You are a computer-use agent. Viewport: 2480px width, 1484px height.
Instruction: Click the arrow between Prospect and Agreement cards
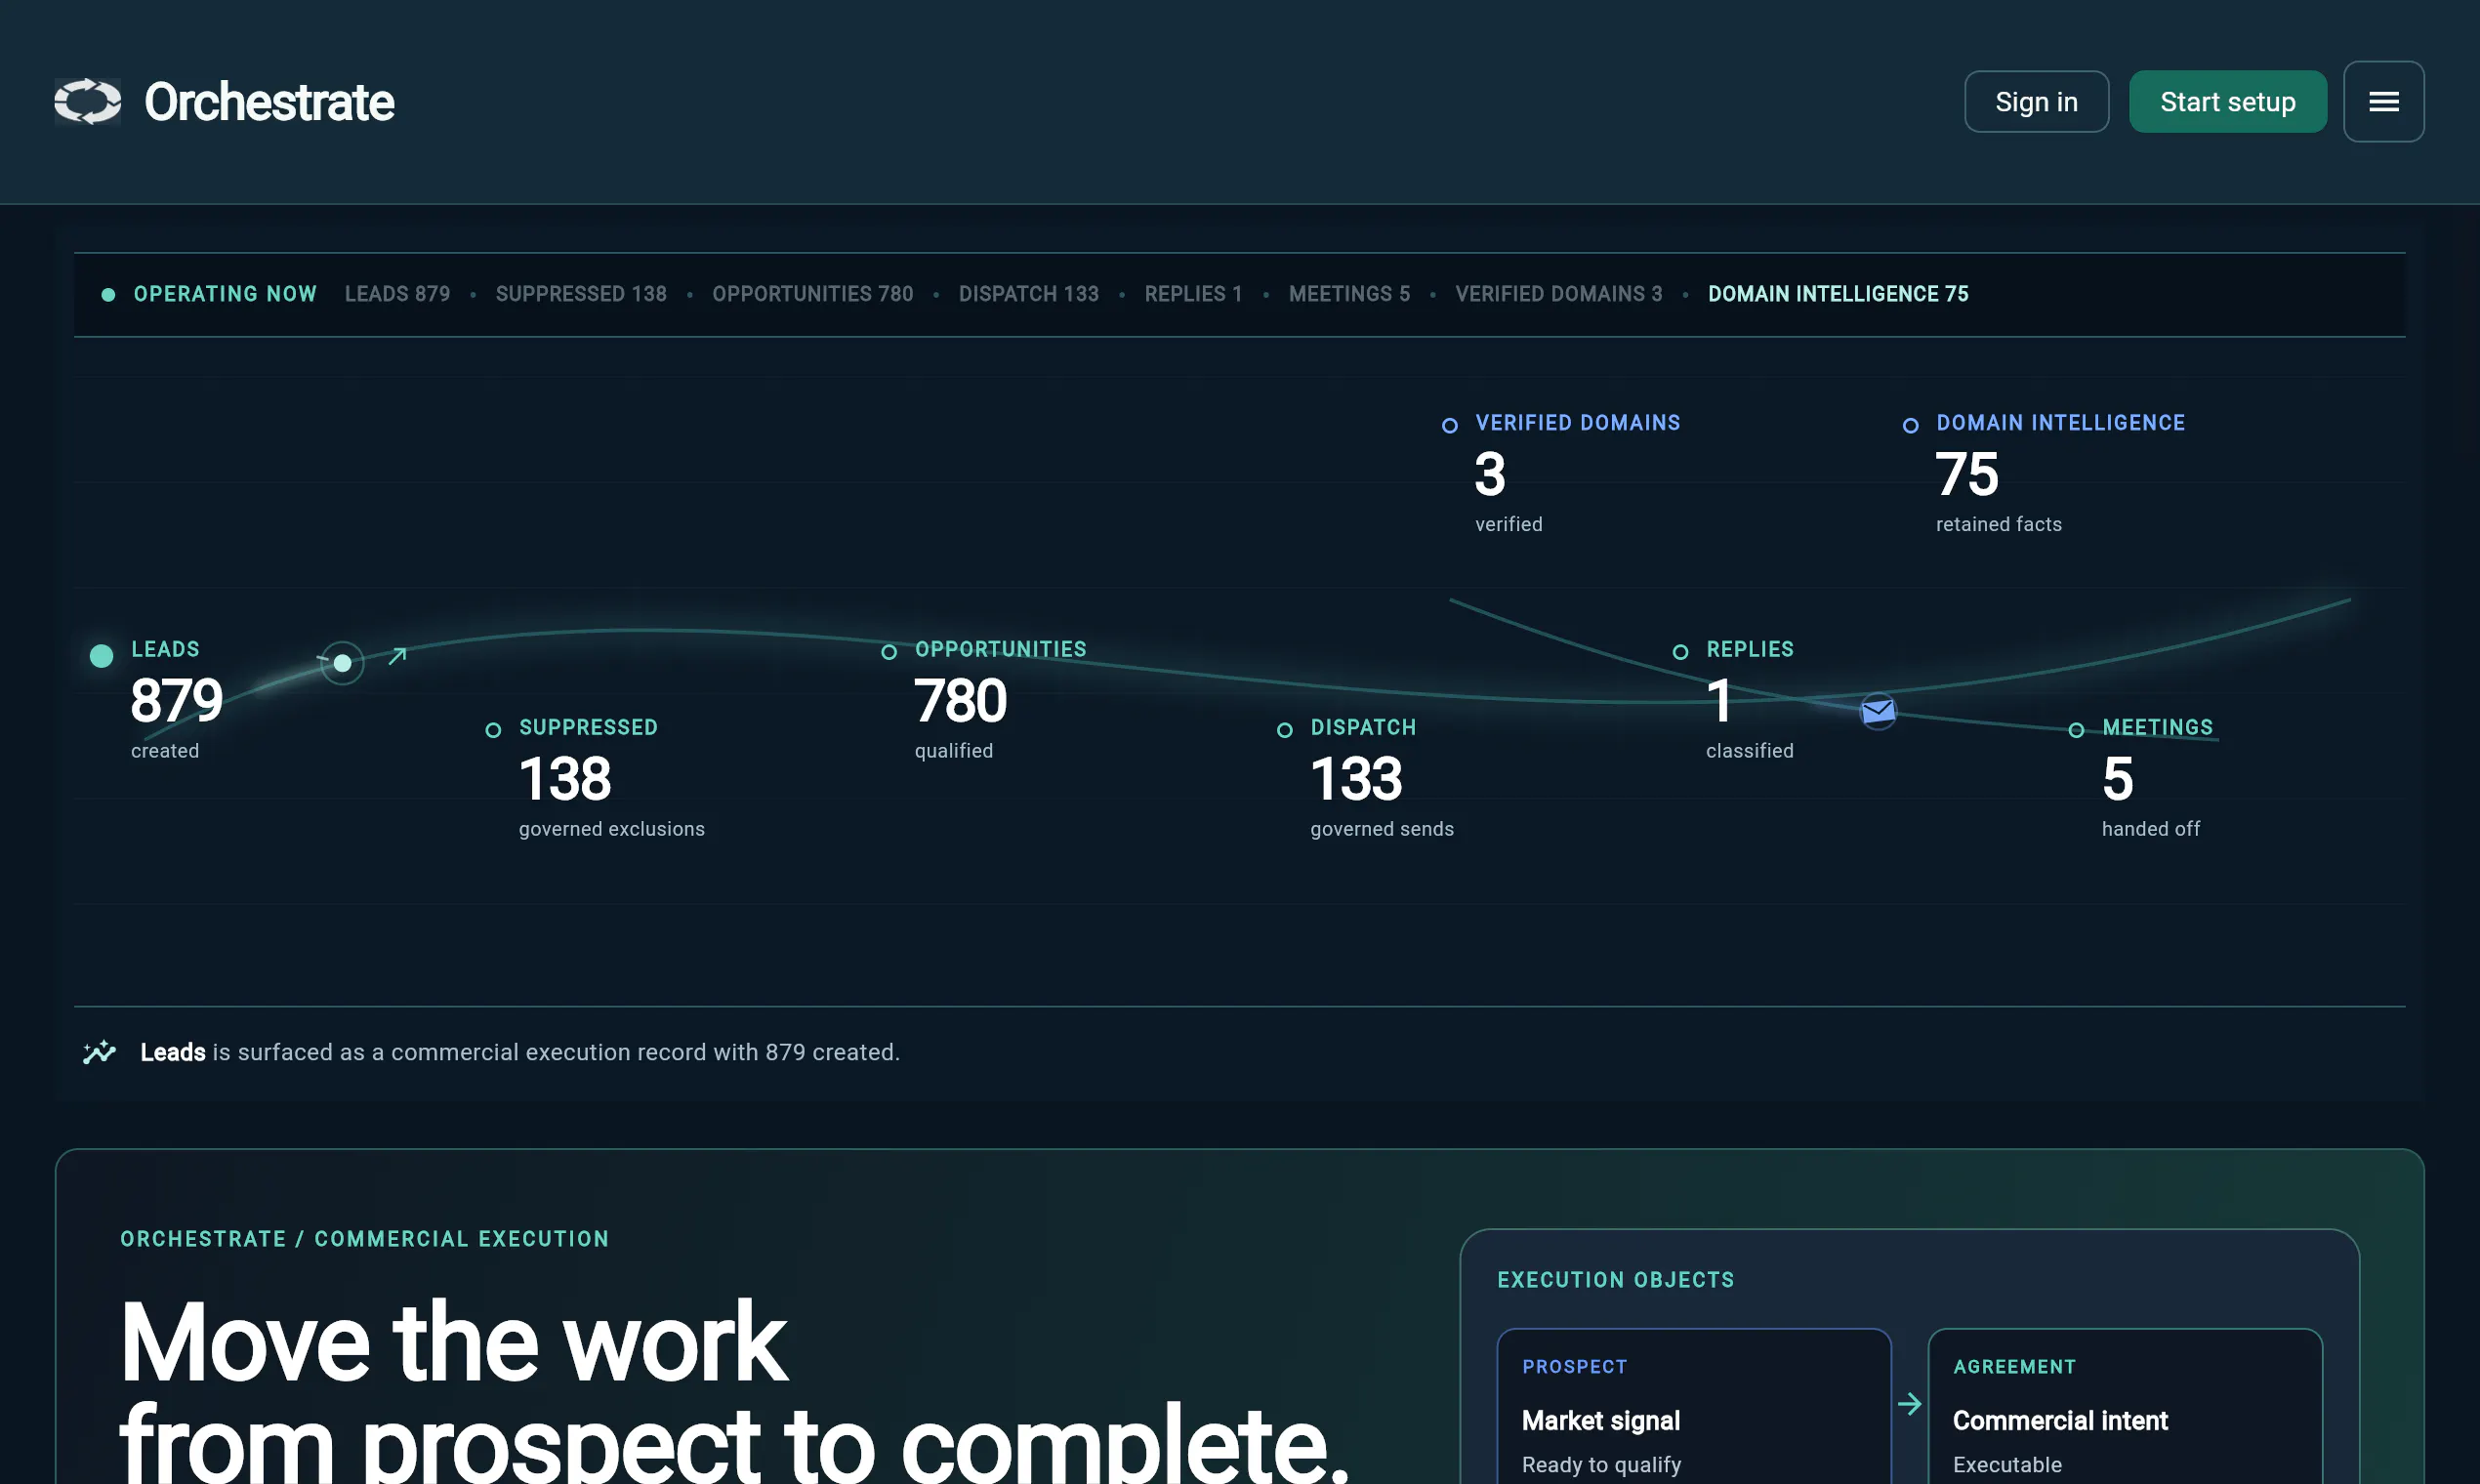(x=1909, y=1404)
